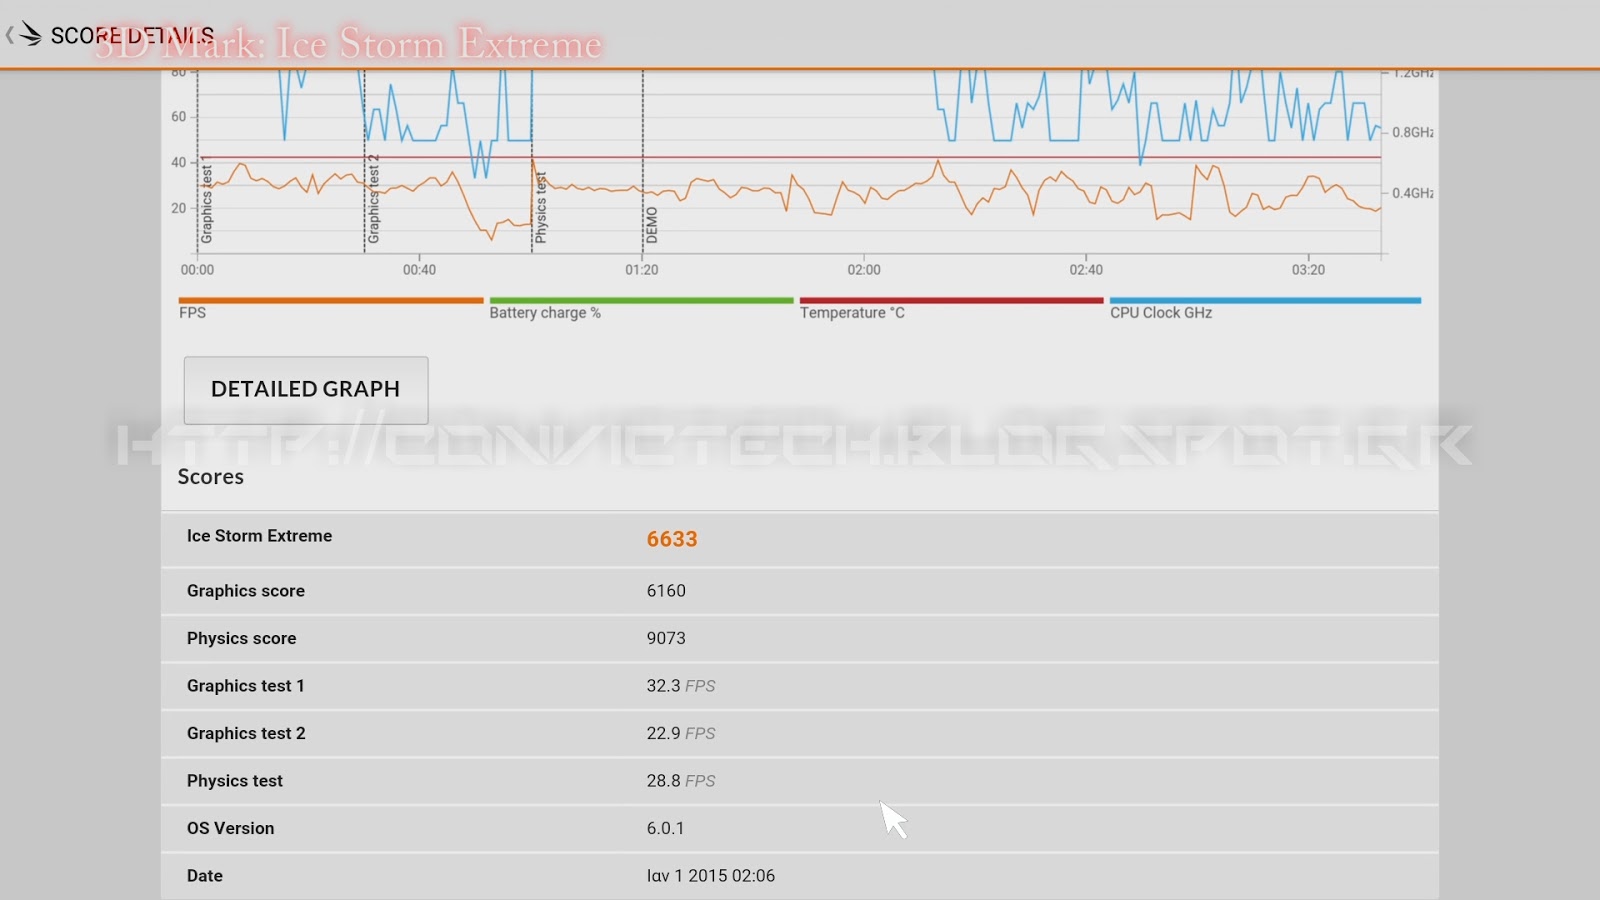Select the Graphics test 1 label in Scores table
This screenshot has width=1600, height=900.
(245, 686)
